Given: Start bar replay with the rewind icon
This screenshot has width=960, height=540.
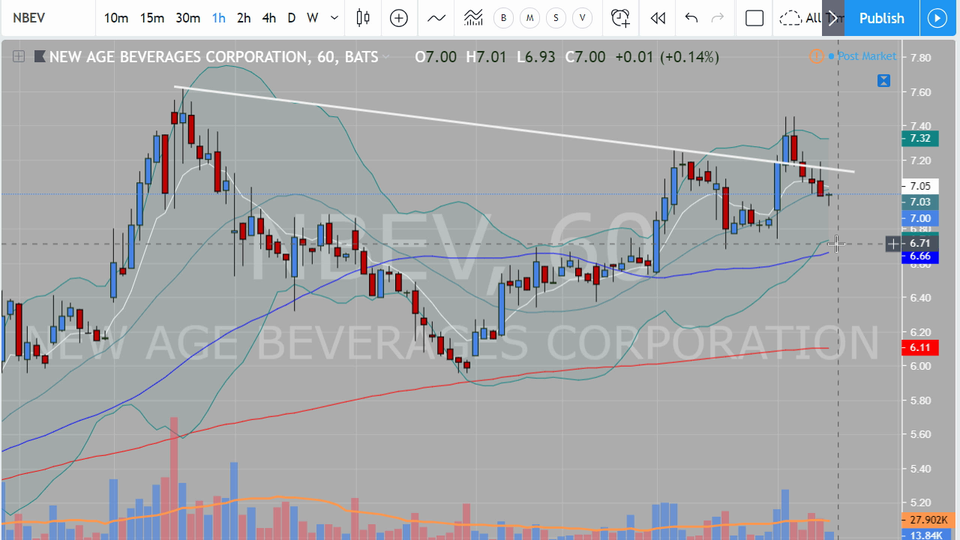Looking at the screenshot, I should pos(658,18).
